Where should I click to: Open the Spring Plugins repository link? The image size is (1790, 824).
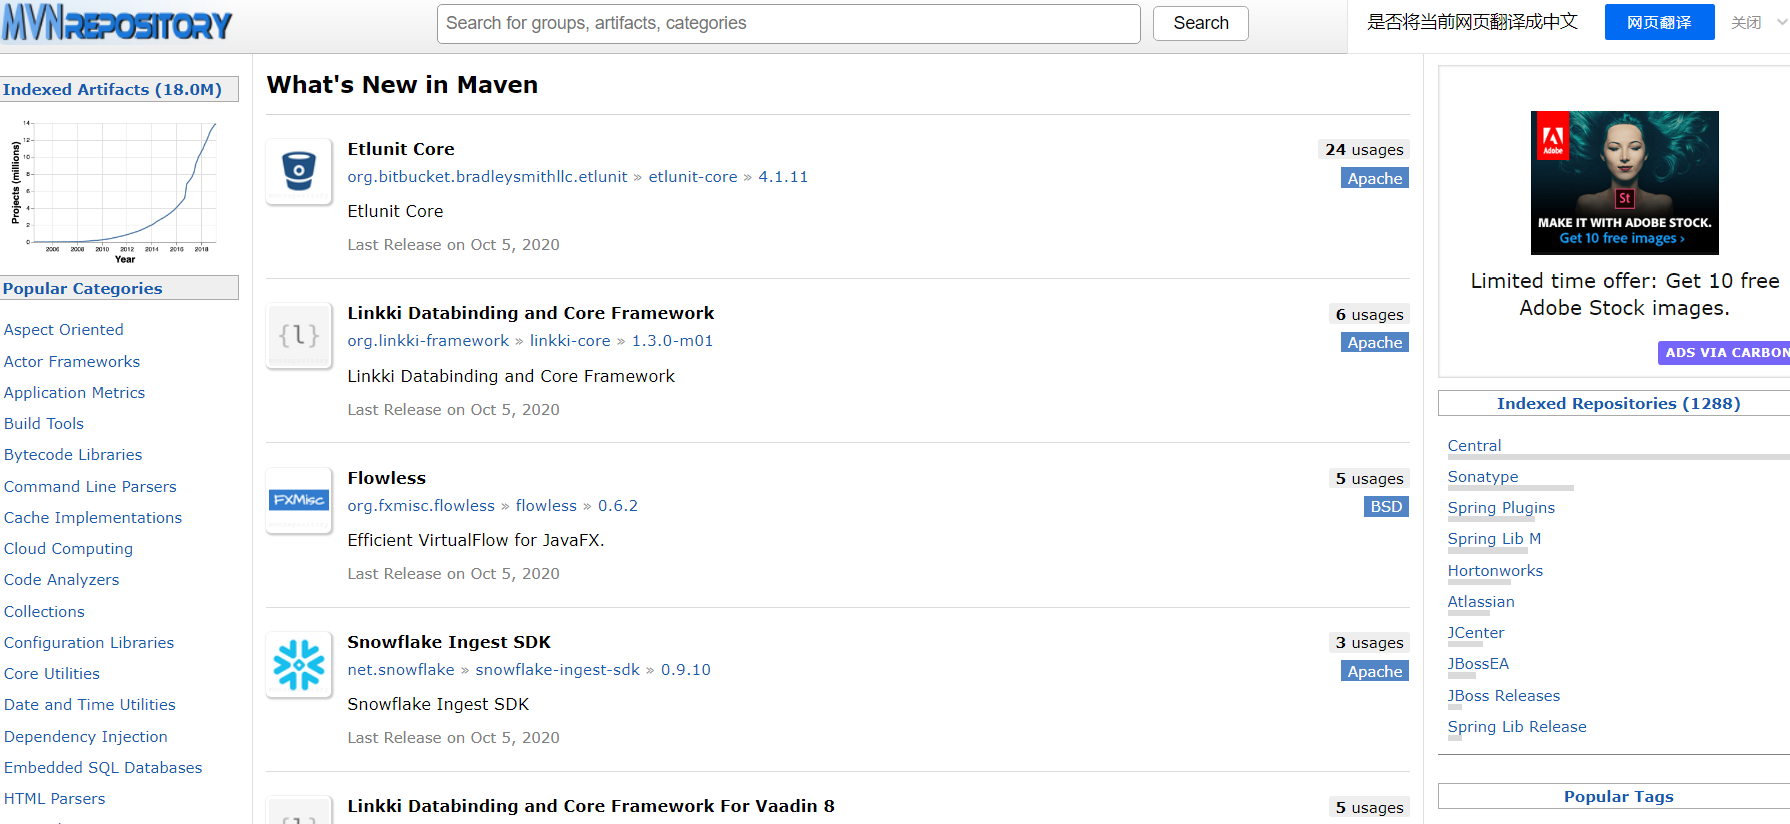[1501, 507]
